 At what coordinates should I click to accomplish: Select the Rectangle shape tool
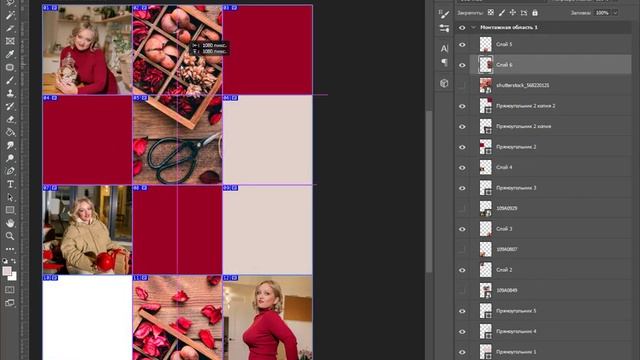10,210
